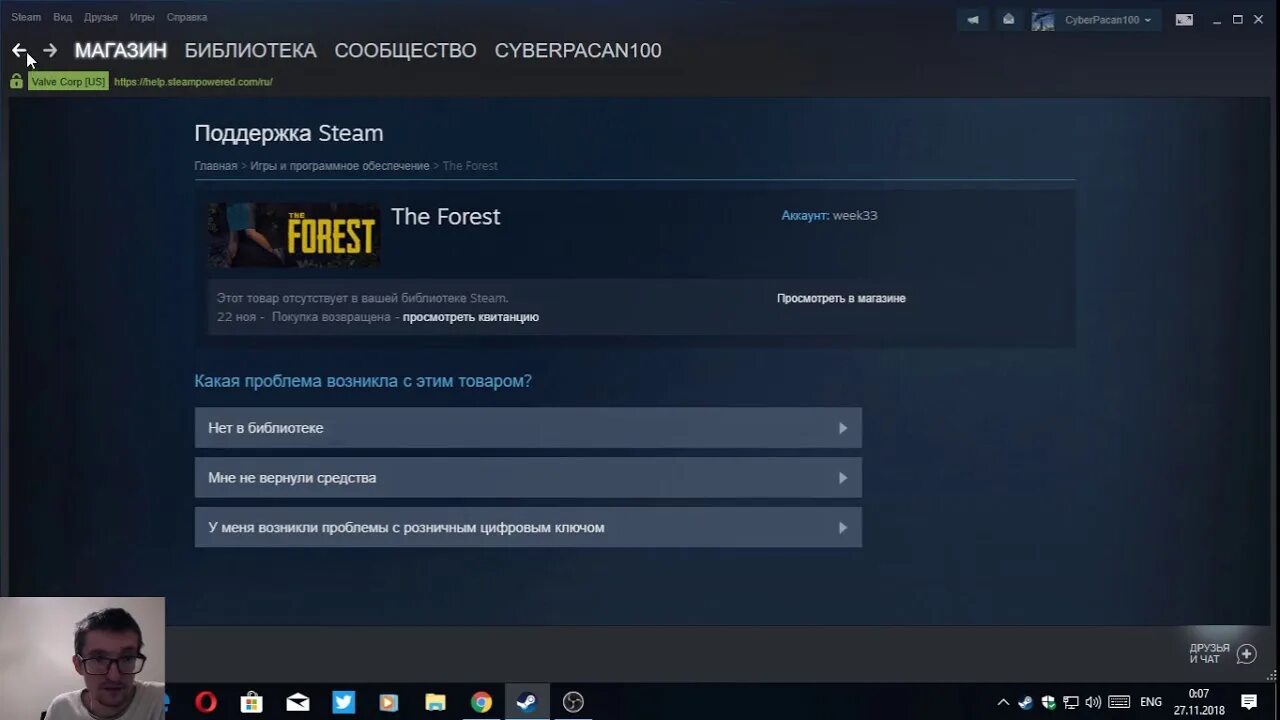Click the Steam system tray icon
1280x720 pixels.
click(1025, 702)
